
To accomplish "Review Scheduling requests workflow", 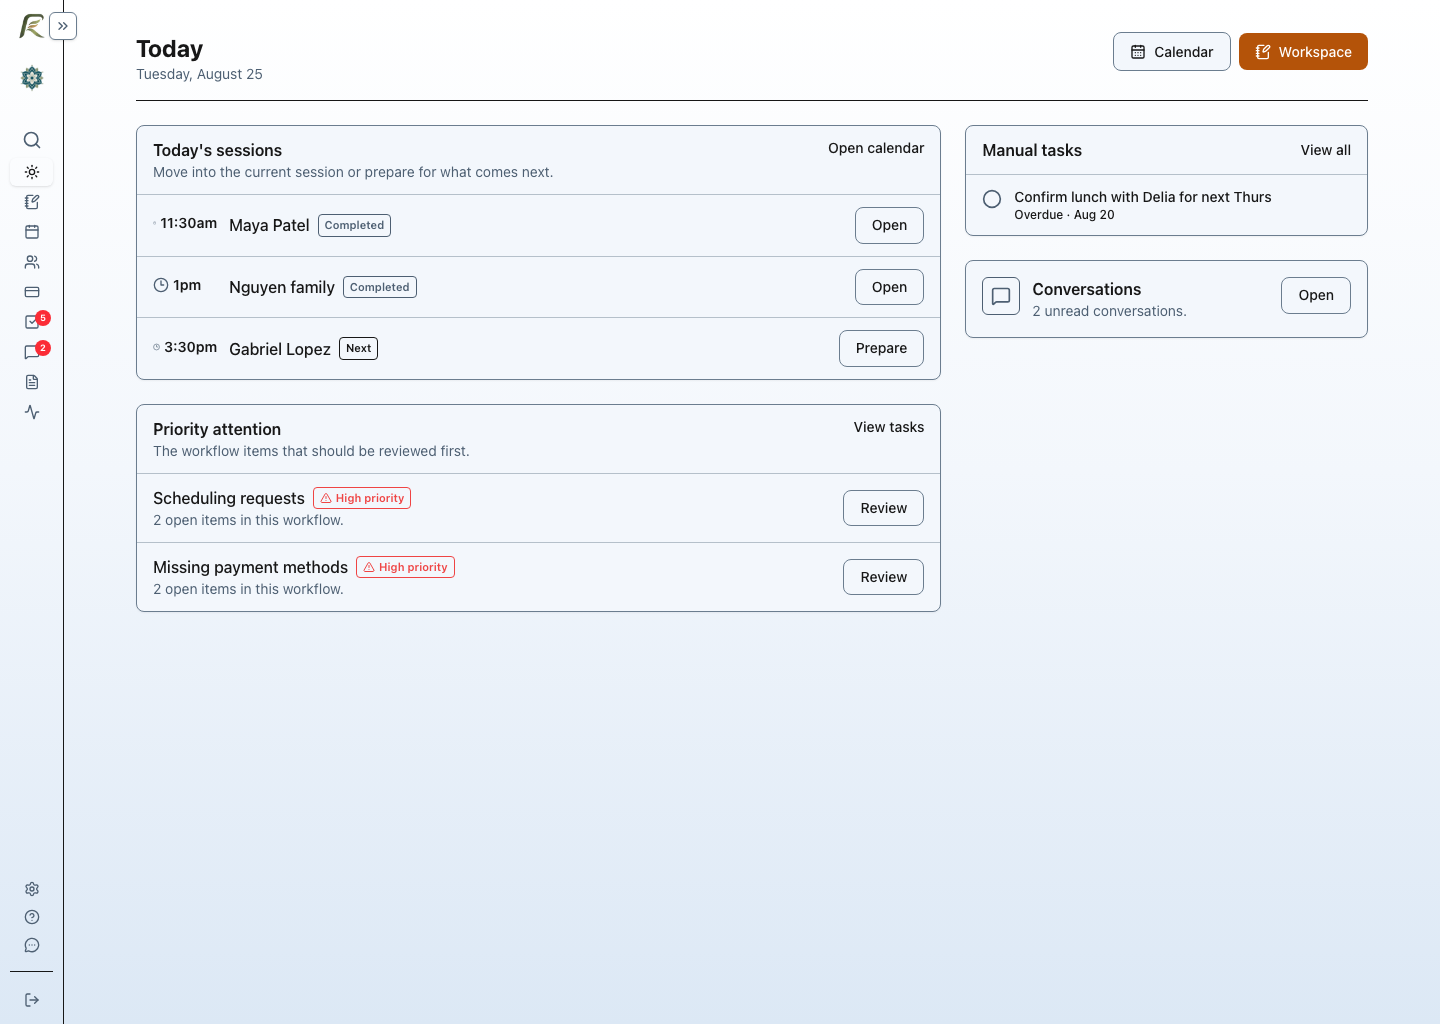I will tap(883, 508).
